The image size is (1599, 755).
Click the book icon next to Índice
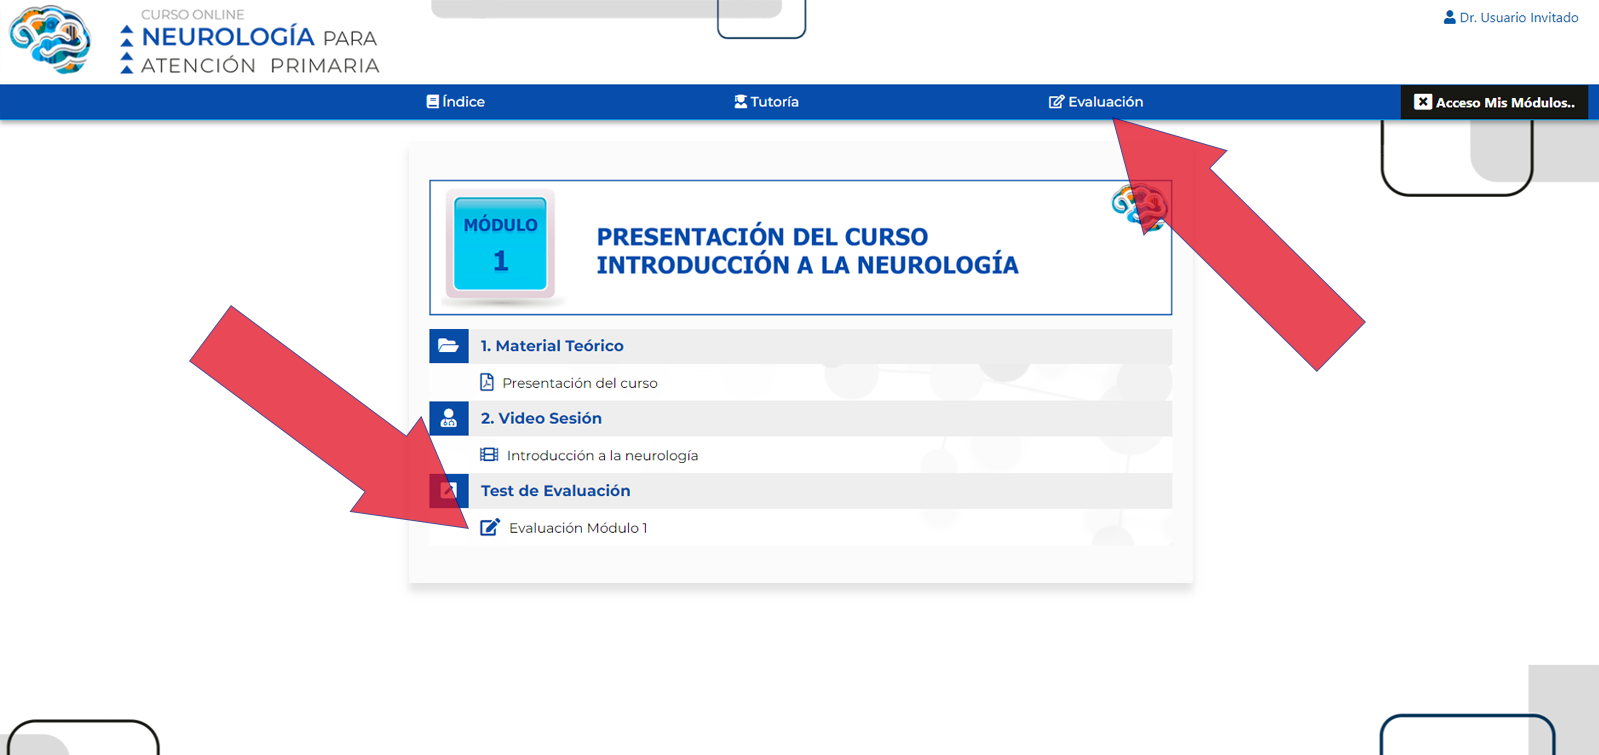coord(432,102)
